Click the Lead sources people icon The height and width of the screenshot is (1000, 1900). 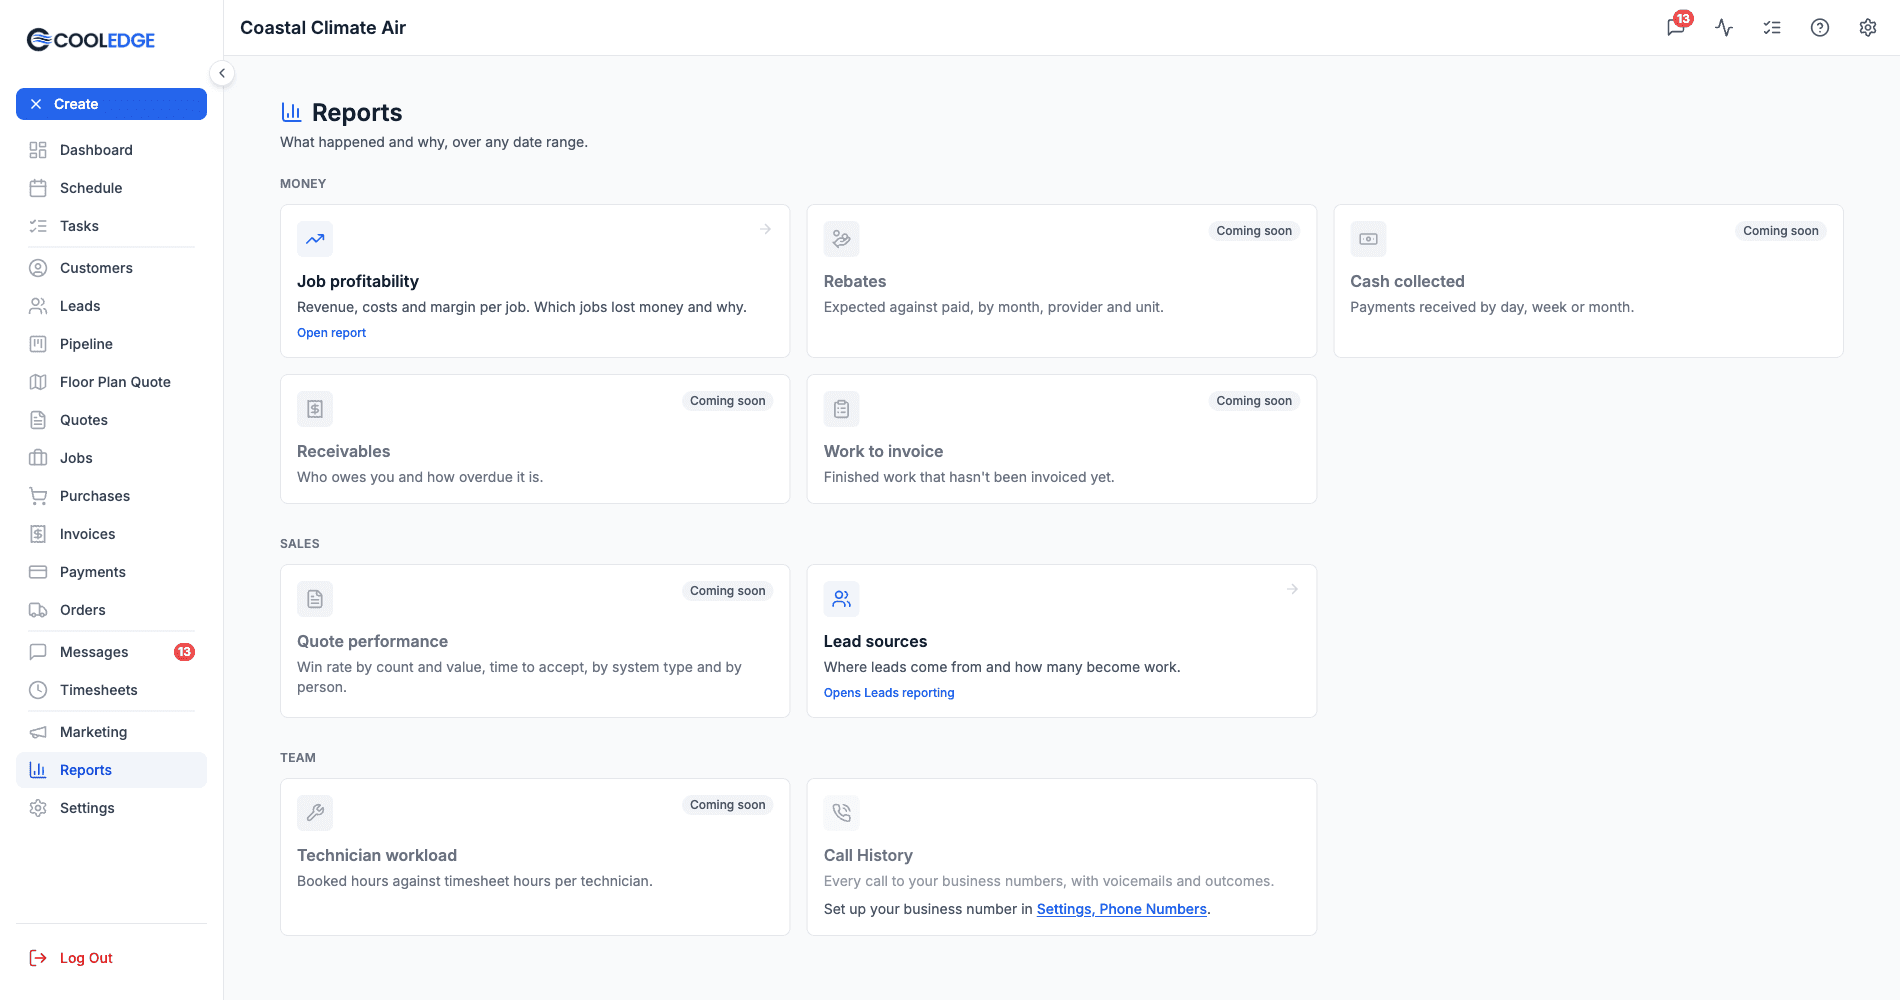click(x=842, y=599)
